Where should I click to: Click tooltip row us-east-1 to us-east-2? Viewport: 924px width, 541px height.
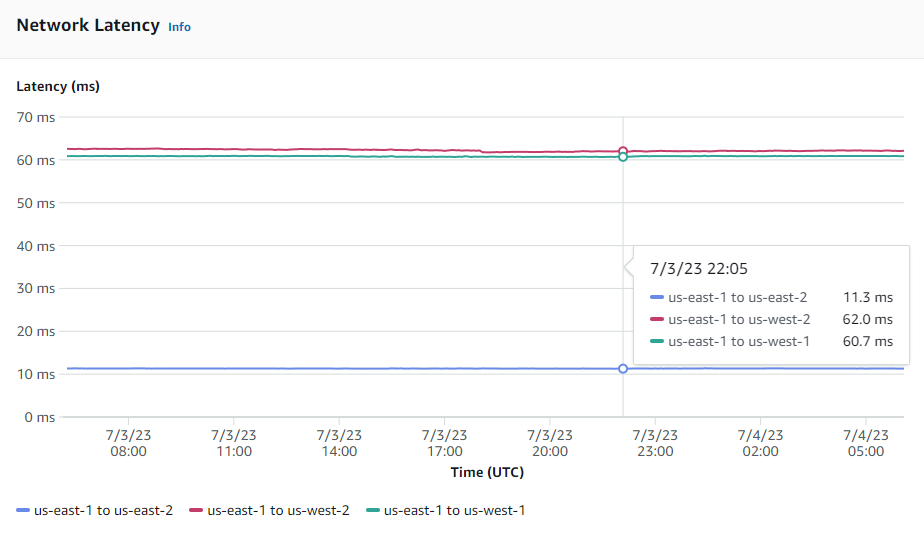pos(771,298)
